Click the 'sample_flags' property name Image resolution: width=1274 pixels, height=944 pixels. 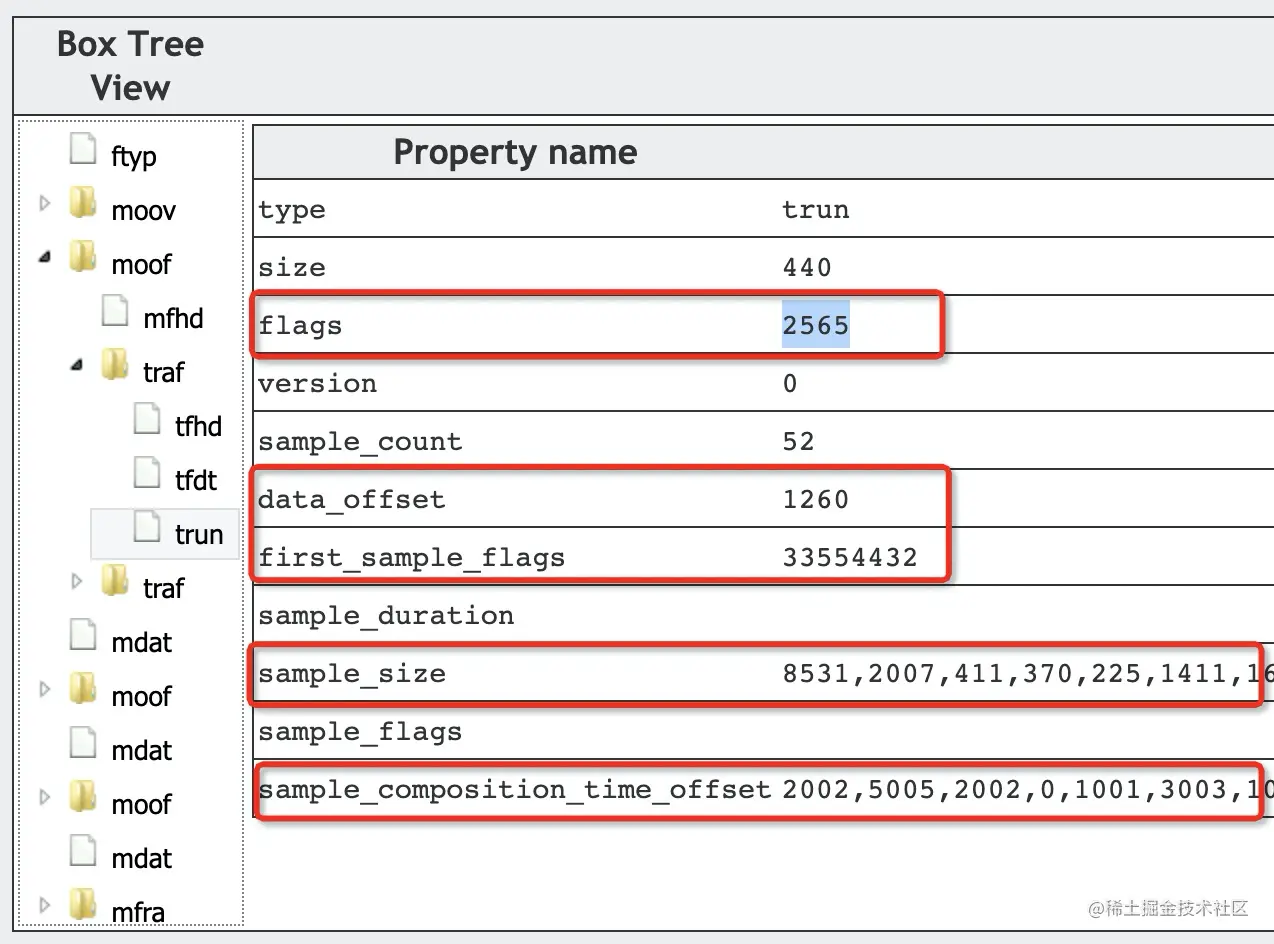pyautogui.click(x=360, y=732)
